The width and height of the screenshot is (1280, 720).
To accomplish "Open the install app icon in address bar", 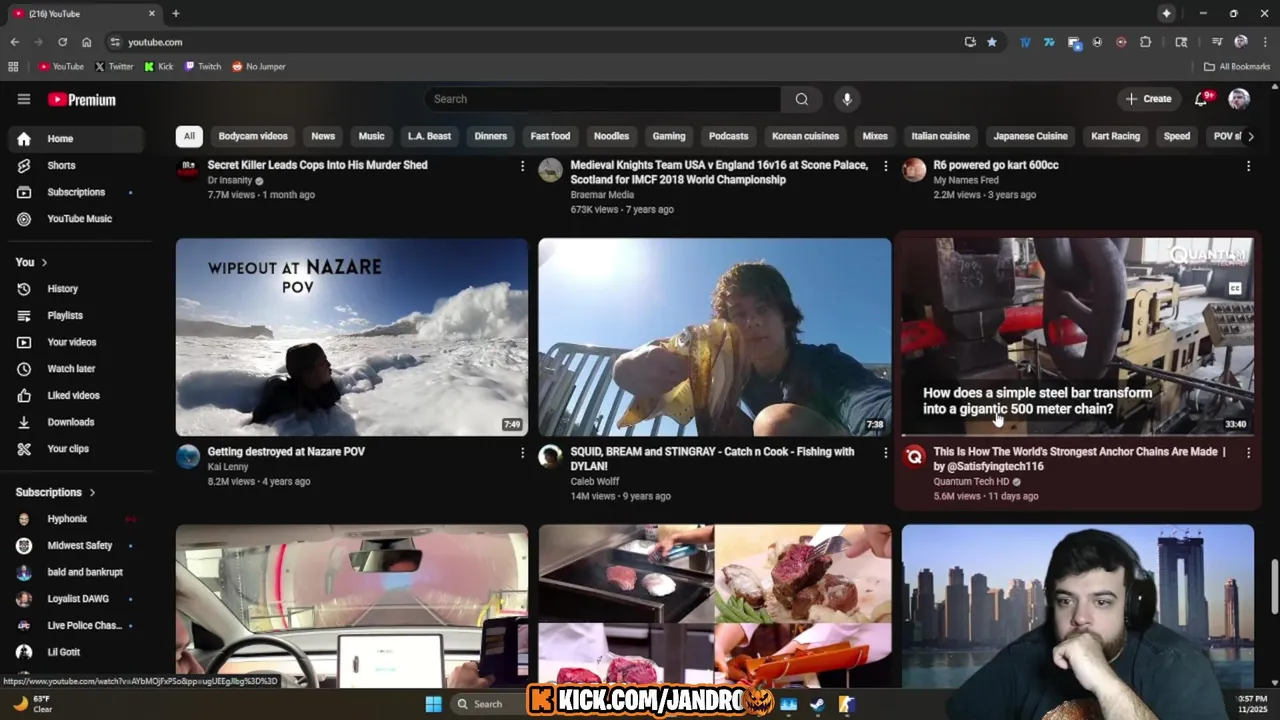I will click(x=970, y=42).
